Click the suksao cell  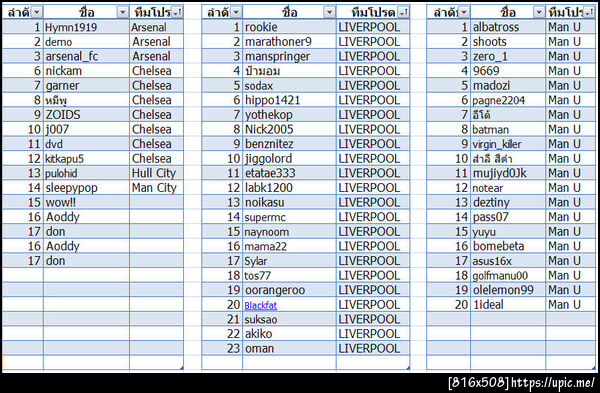(x=289, y=319)
